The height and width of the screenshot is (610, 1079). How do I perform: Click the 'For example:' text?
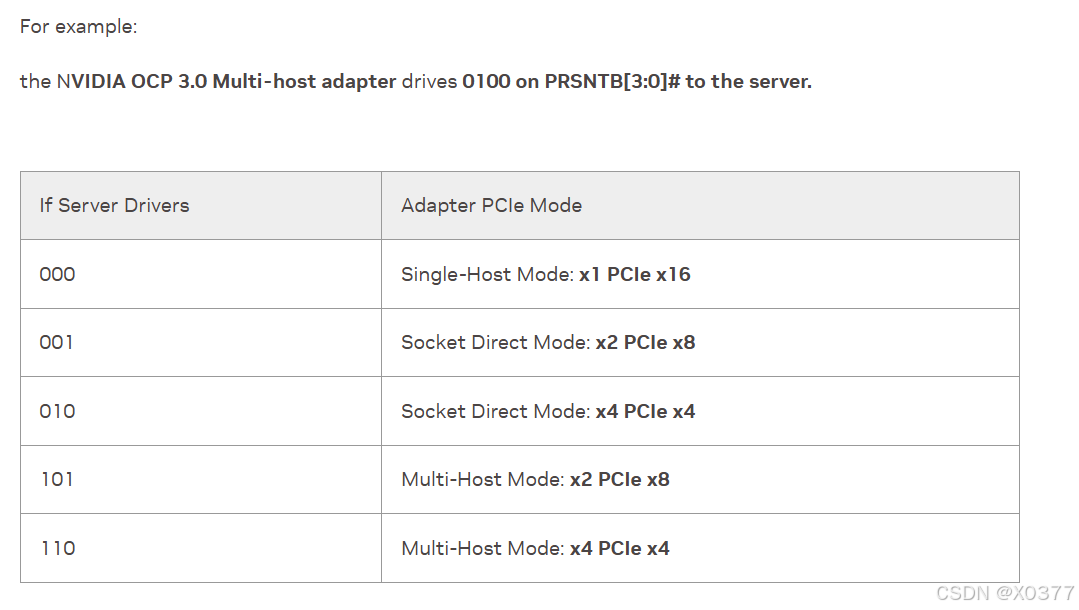pos(78,27)
